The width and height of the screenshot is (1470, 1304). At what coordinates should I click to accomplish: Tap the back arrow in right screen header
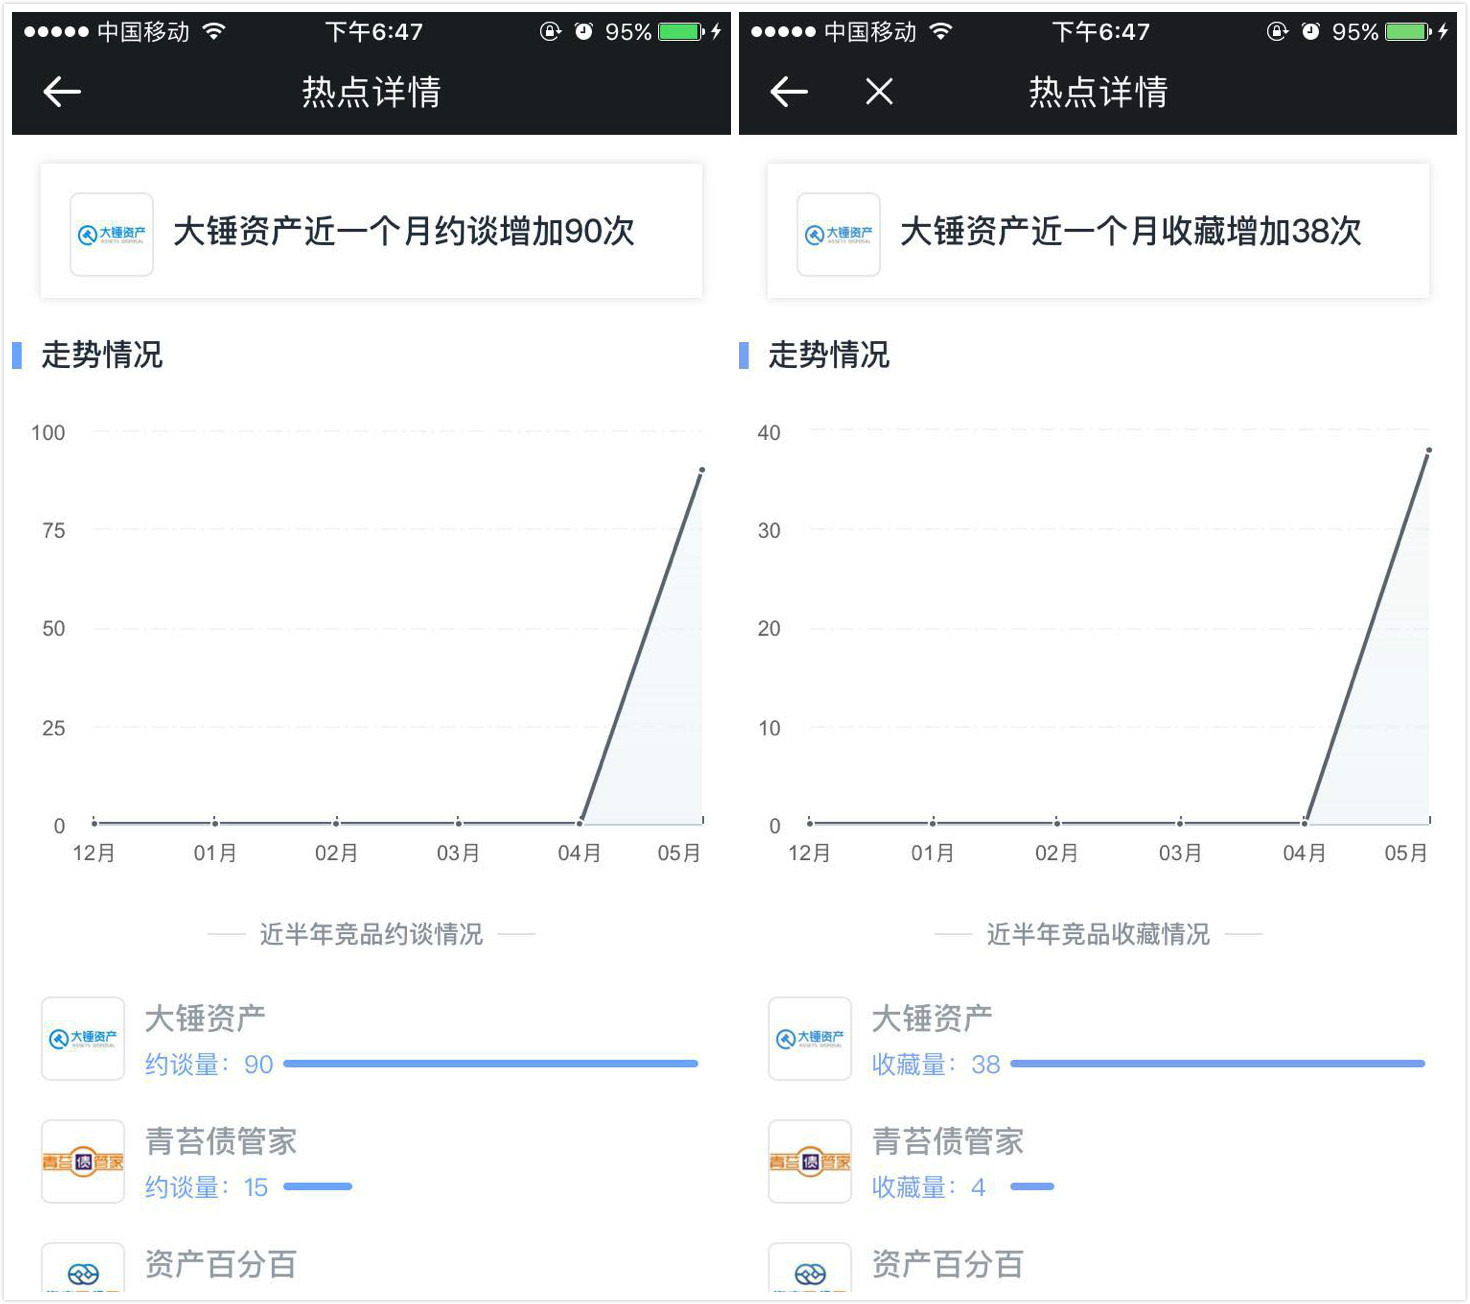789,92
